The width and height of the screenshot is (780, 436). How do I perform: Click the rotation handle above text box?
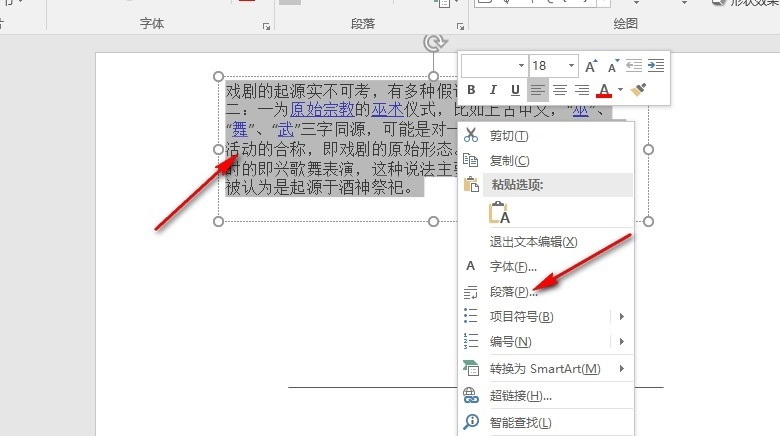click(433, 43)
